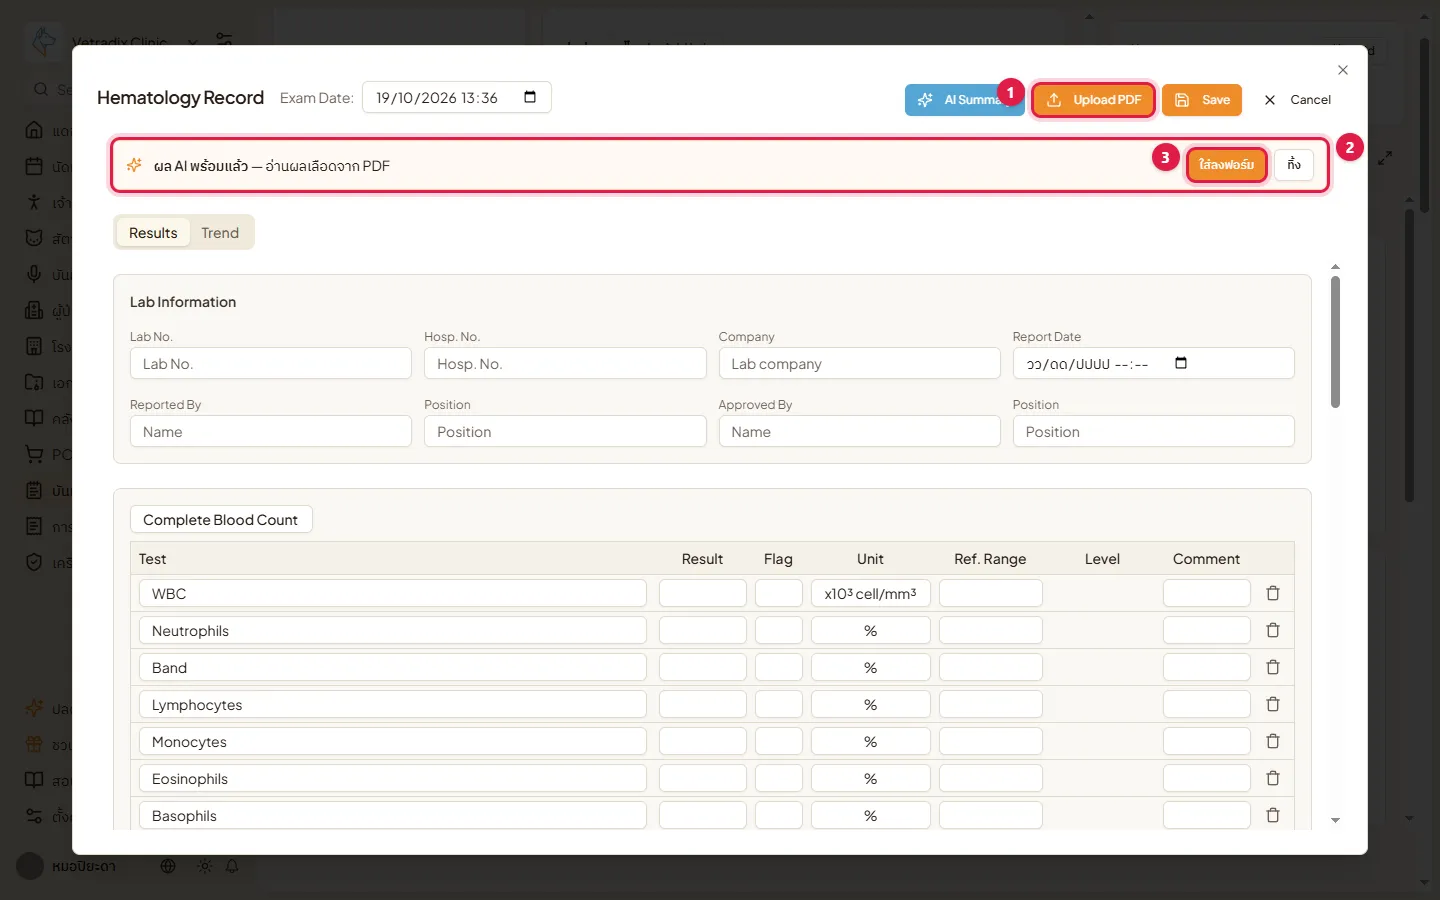Click the microphone icon in the background sidebar
This screenshot has width=1440, height=900.
tap(34, 274)
